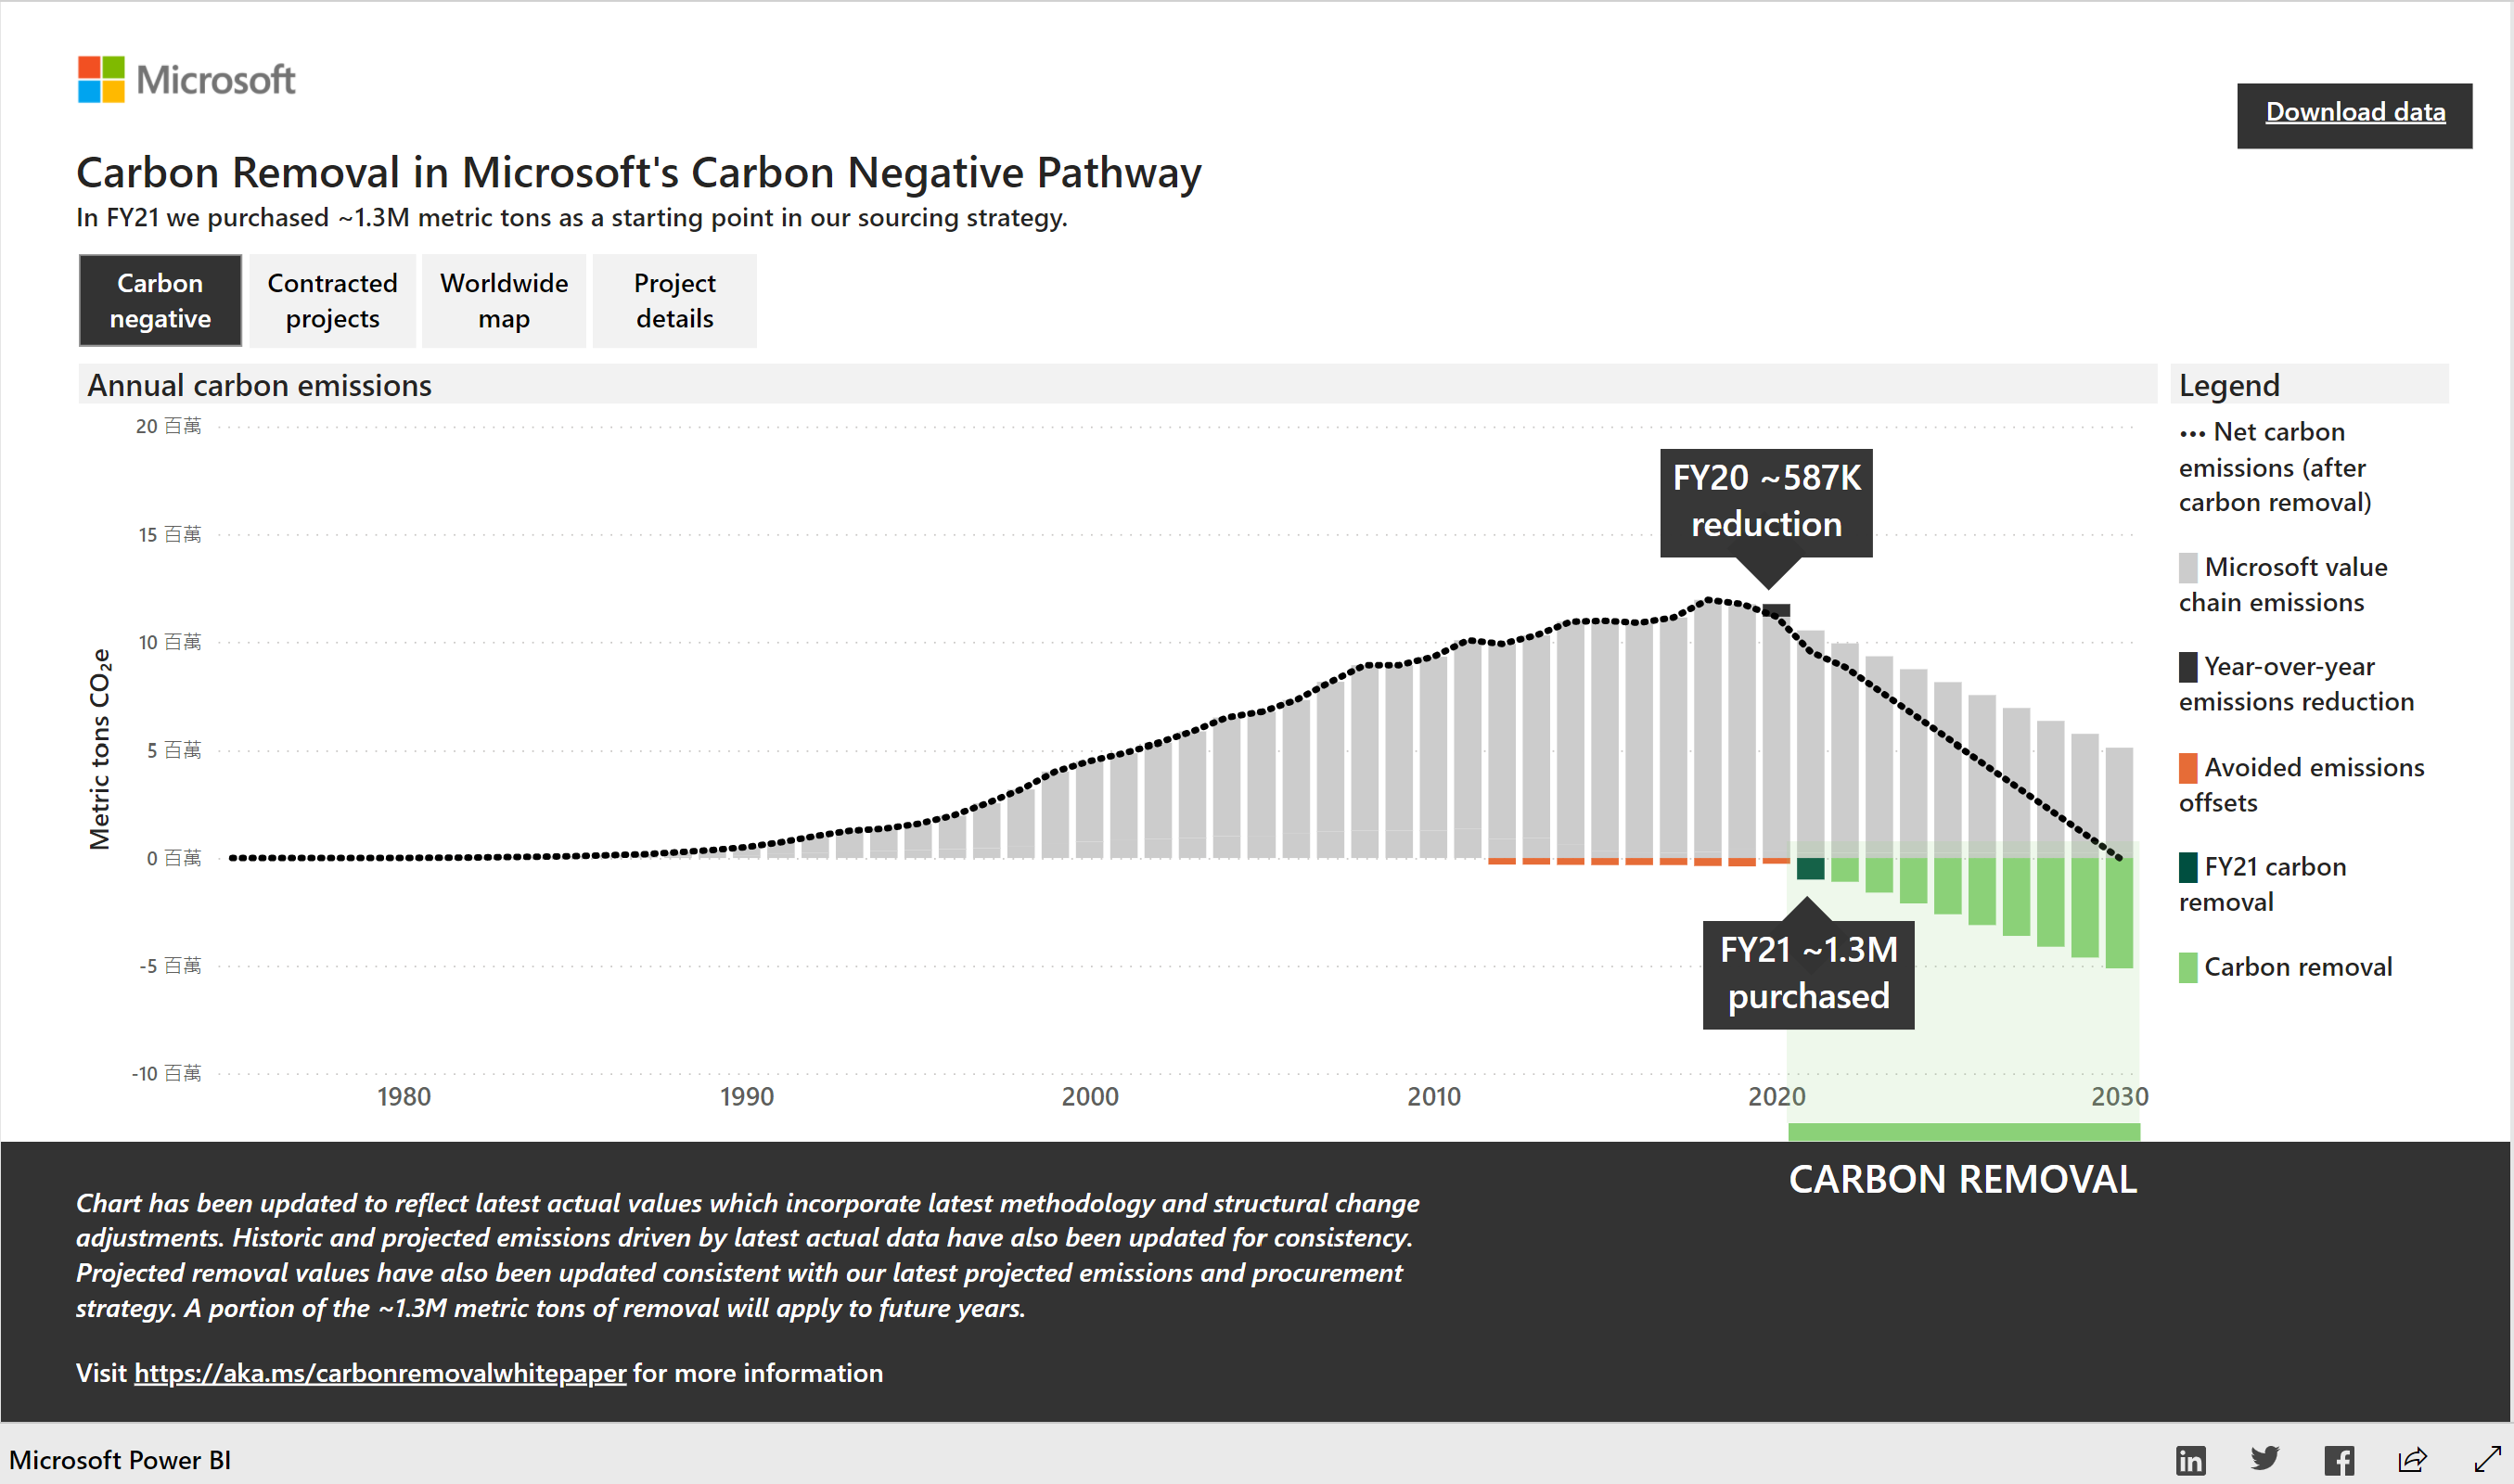Share report on LinkedIn icon
Viewport: 2514px width, 1484px height.
(x=2190, y=1460)
